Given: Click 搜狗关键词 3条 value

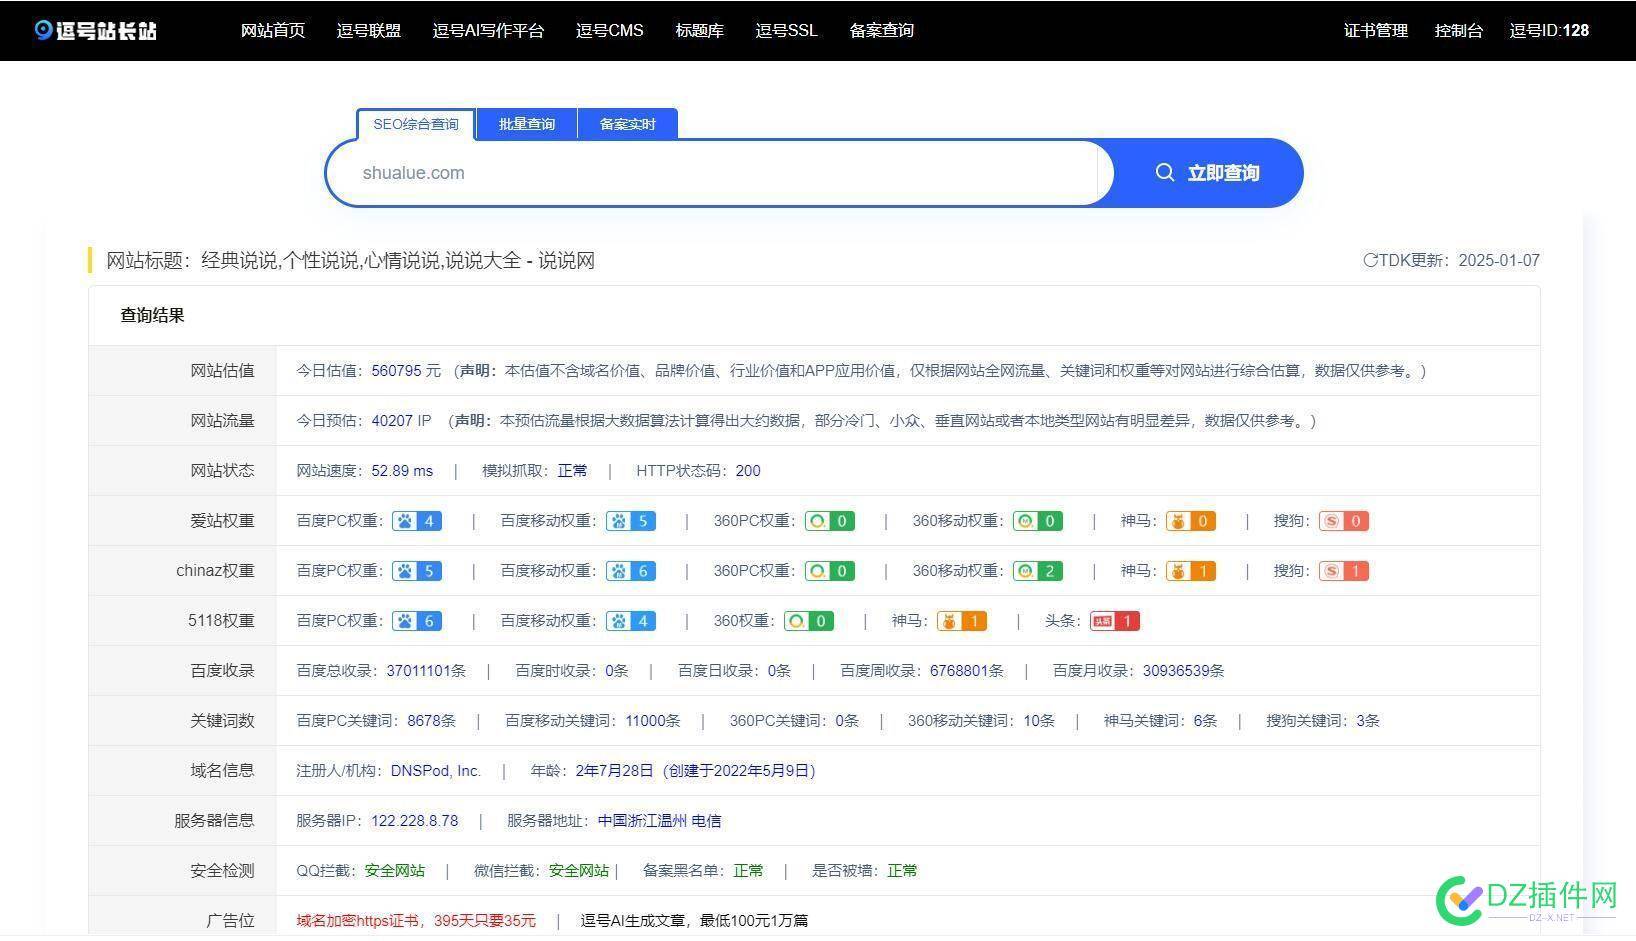Looking at the screenshot, I should point(1368,721).
